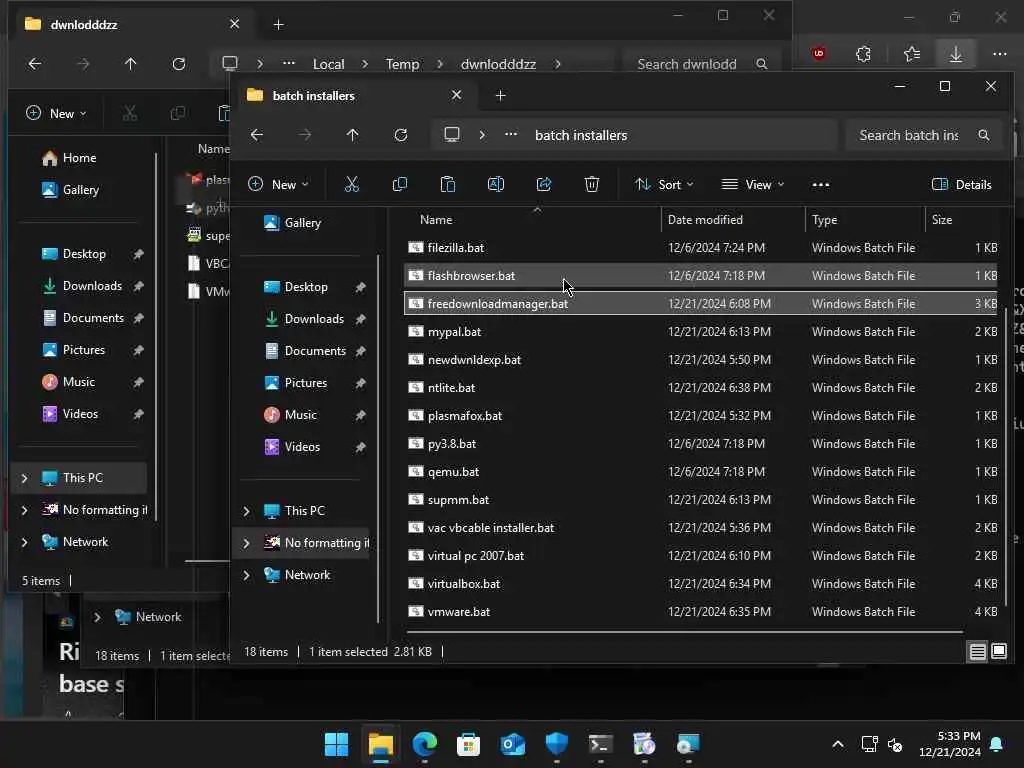Click New button in dwnlodddzz window
The height and width of the screenshot is (768, 1024).
[x=56, y=113]
